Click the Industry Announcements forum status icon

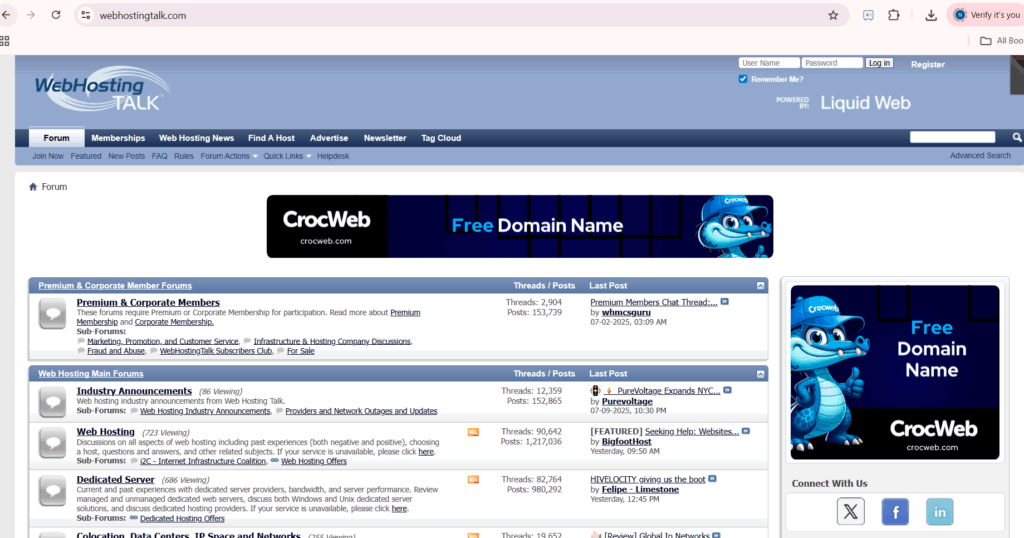pyautogui.click(x=52, y=402)
